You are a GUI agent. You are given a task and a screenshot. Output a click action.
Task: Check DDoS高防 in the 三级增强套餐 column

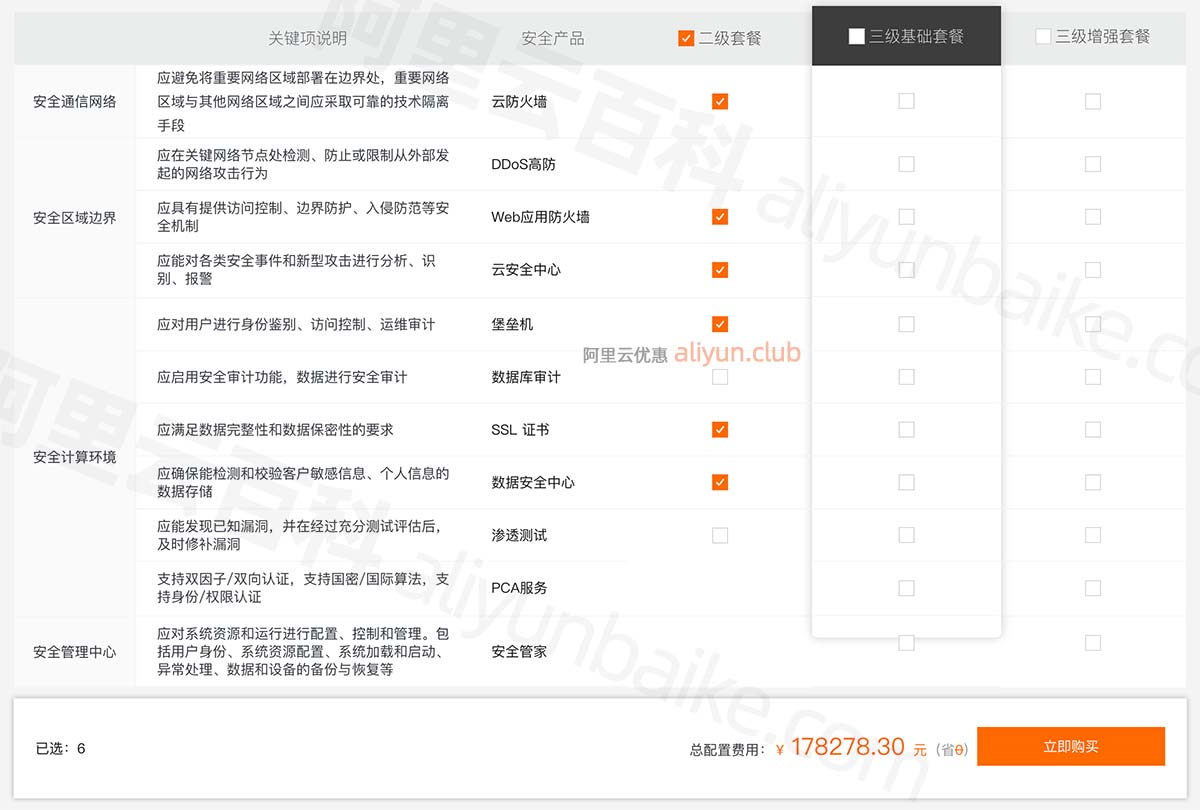(x=1093, y=164)
